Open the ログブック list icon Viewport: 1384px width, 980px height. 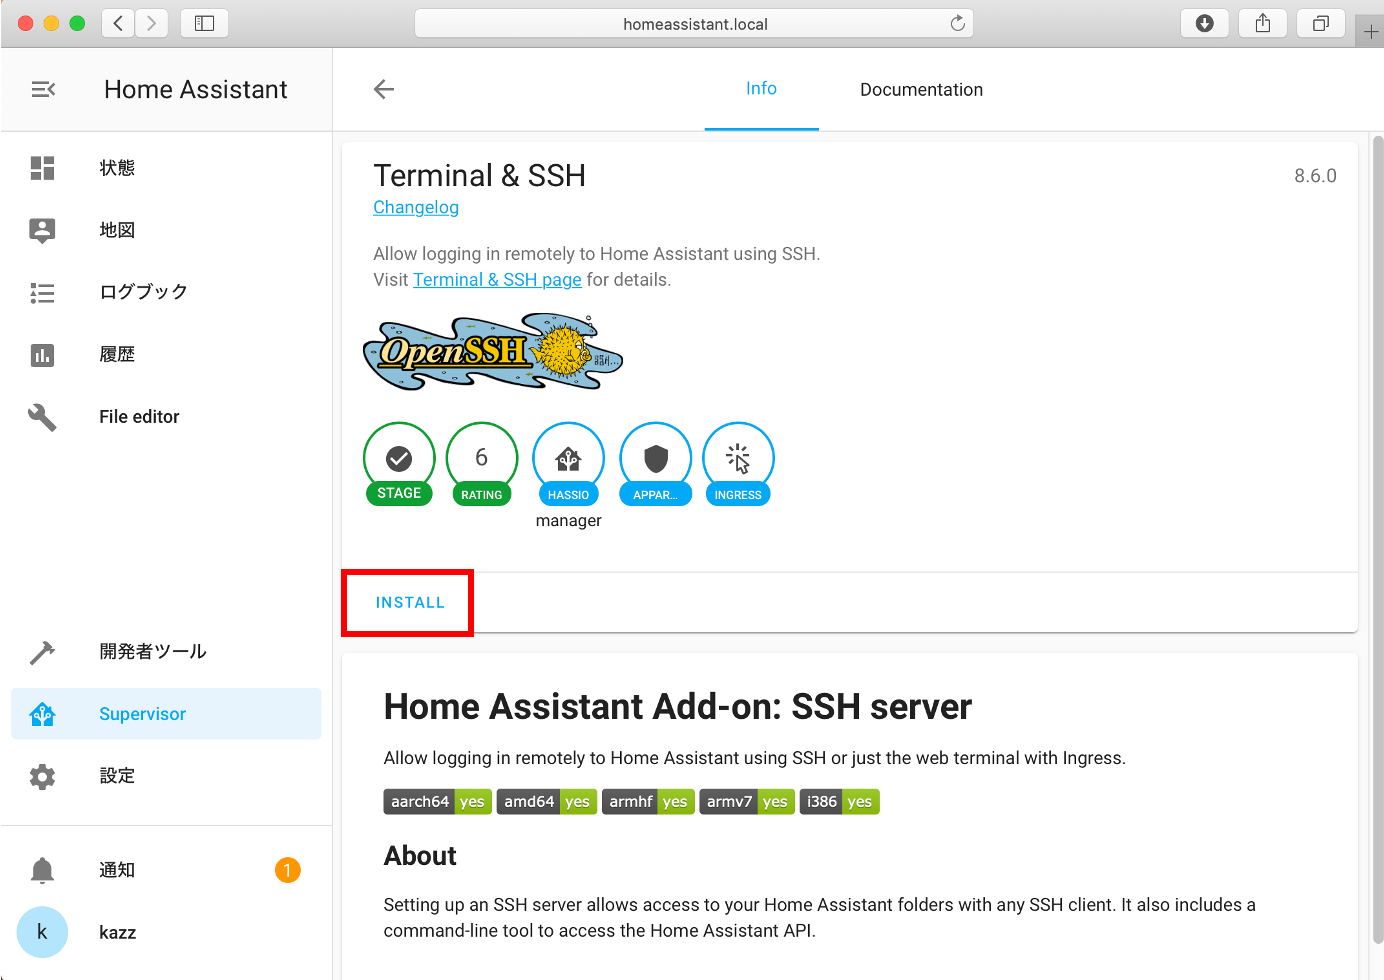click(x=42, y=293)
